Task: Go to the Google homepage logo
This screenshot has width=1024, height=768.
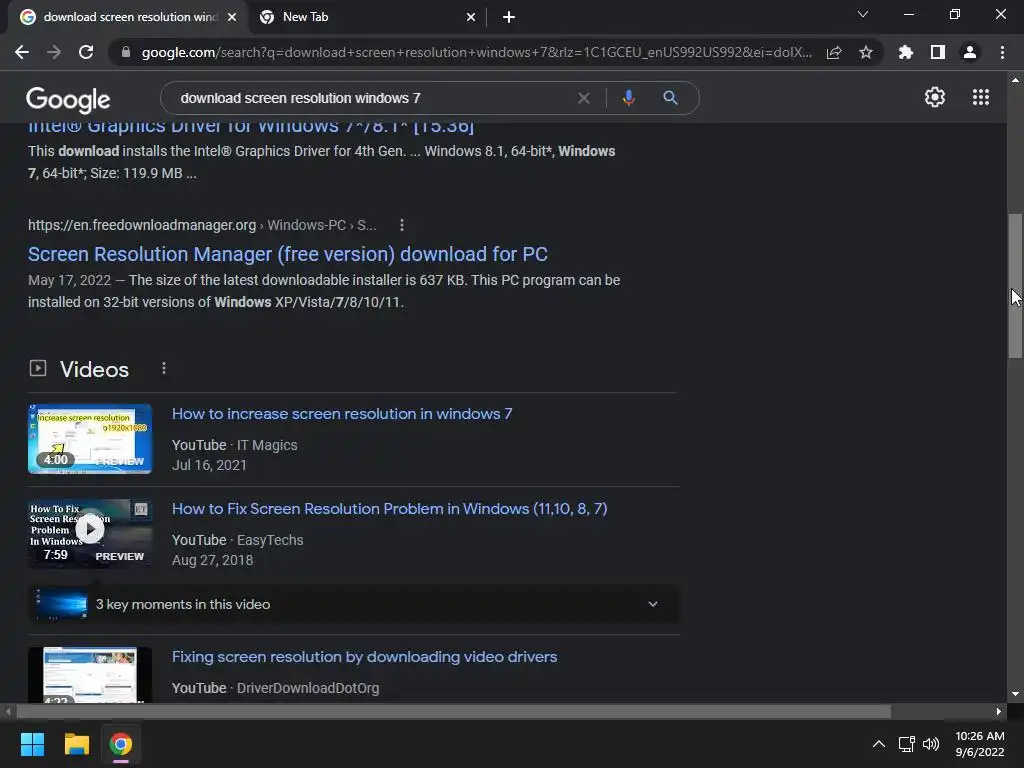Action: point(68,99)
